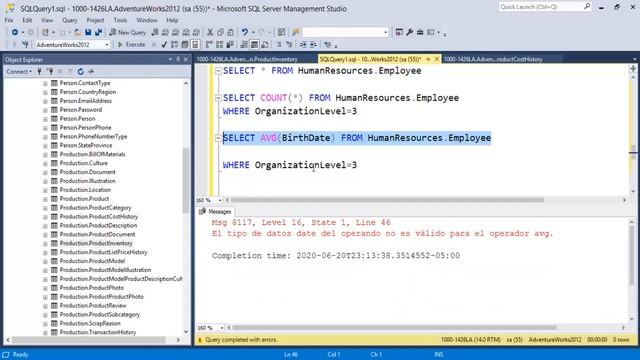
Task: Toggle the Object Explorer auto-hide pin
Action: 178,60
